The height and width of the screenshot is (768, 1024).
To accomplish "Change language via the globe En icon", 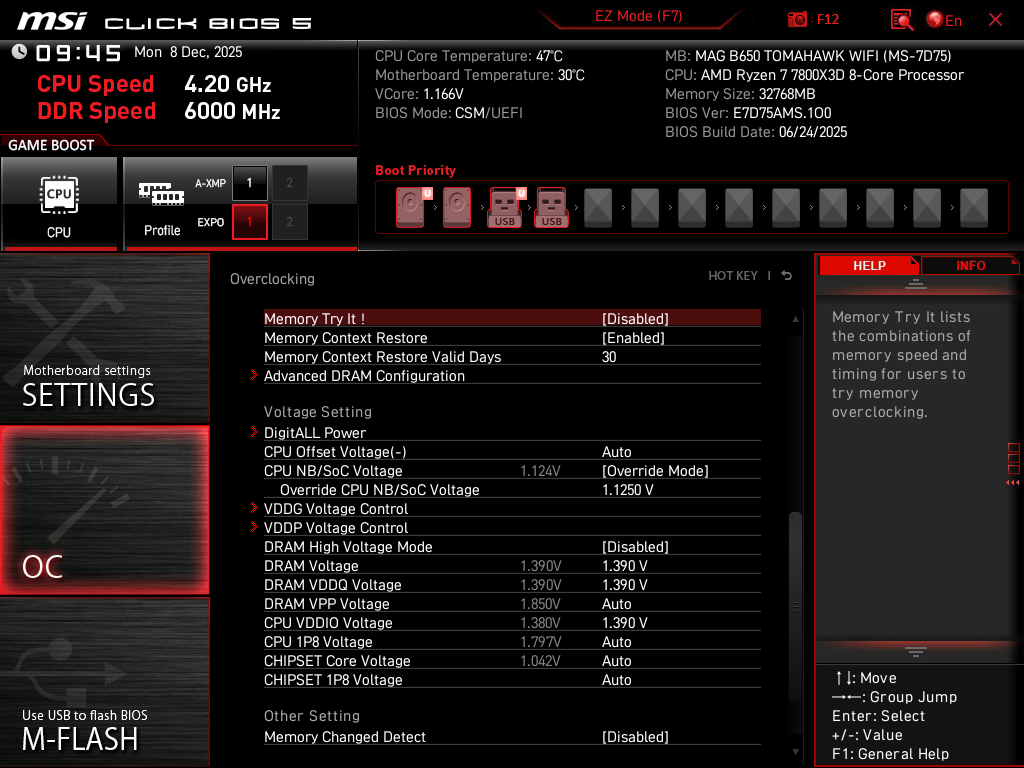I will (x=944, y=20).
